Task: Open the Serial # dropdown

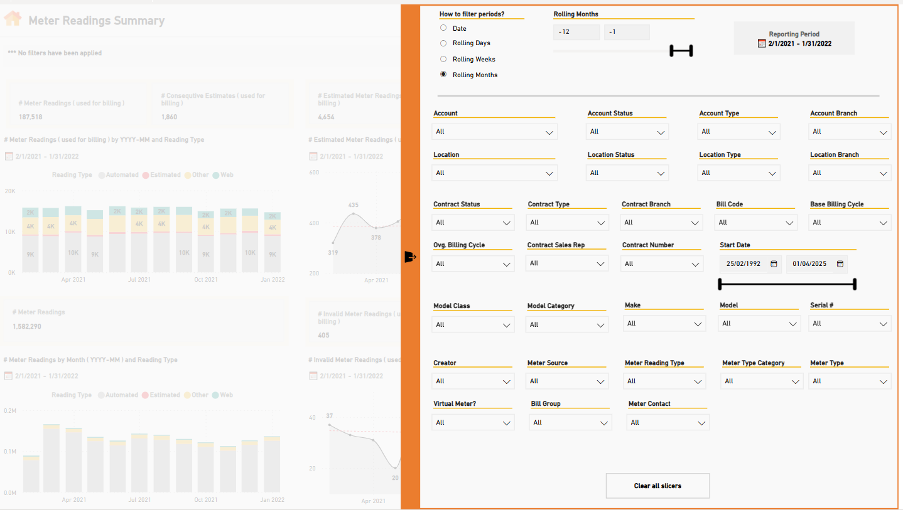Action: [x=850, y=324]
